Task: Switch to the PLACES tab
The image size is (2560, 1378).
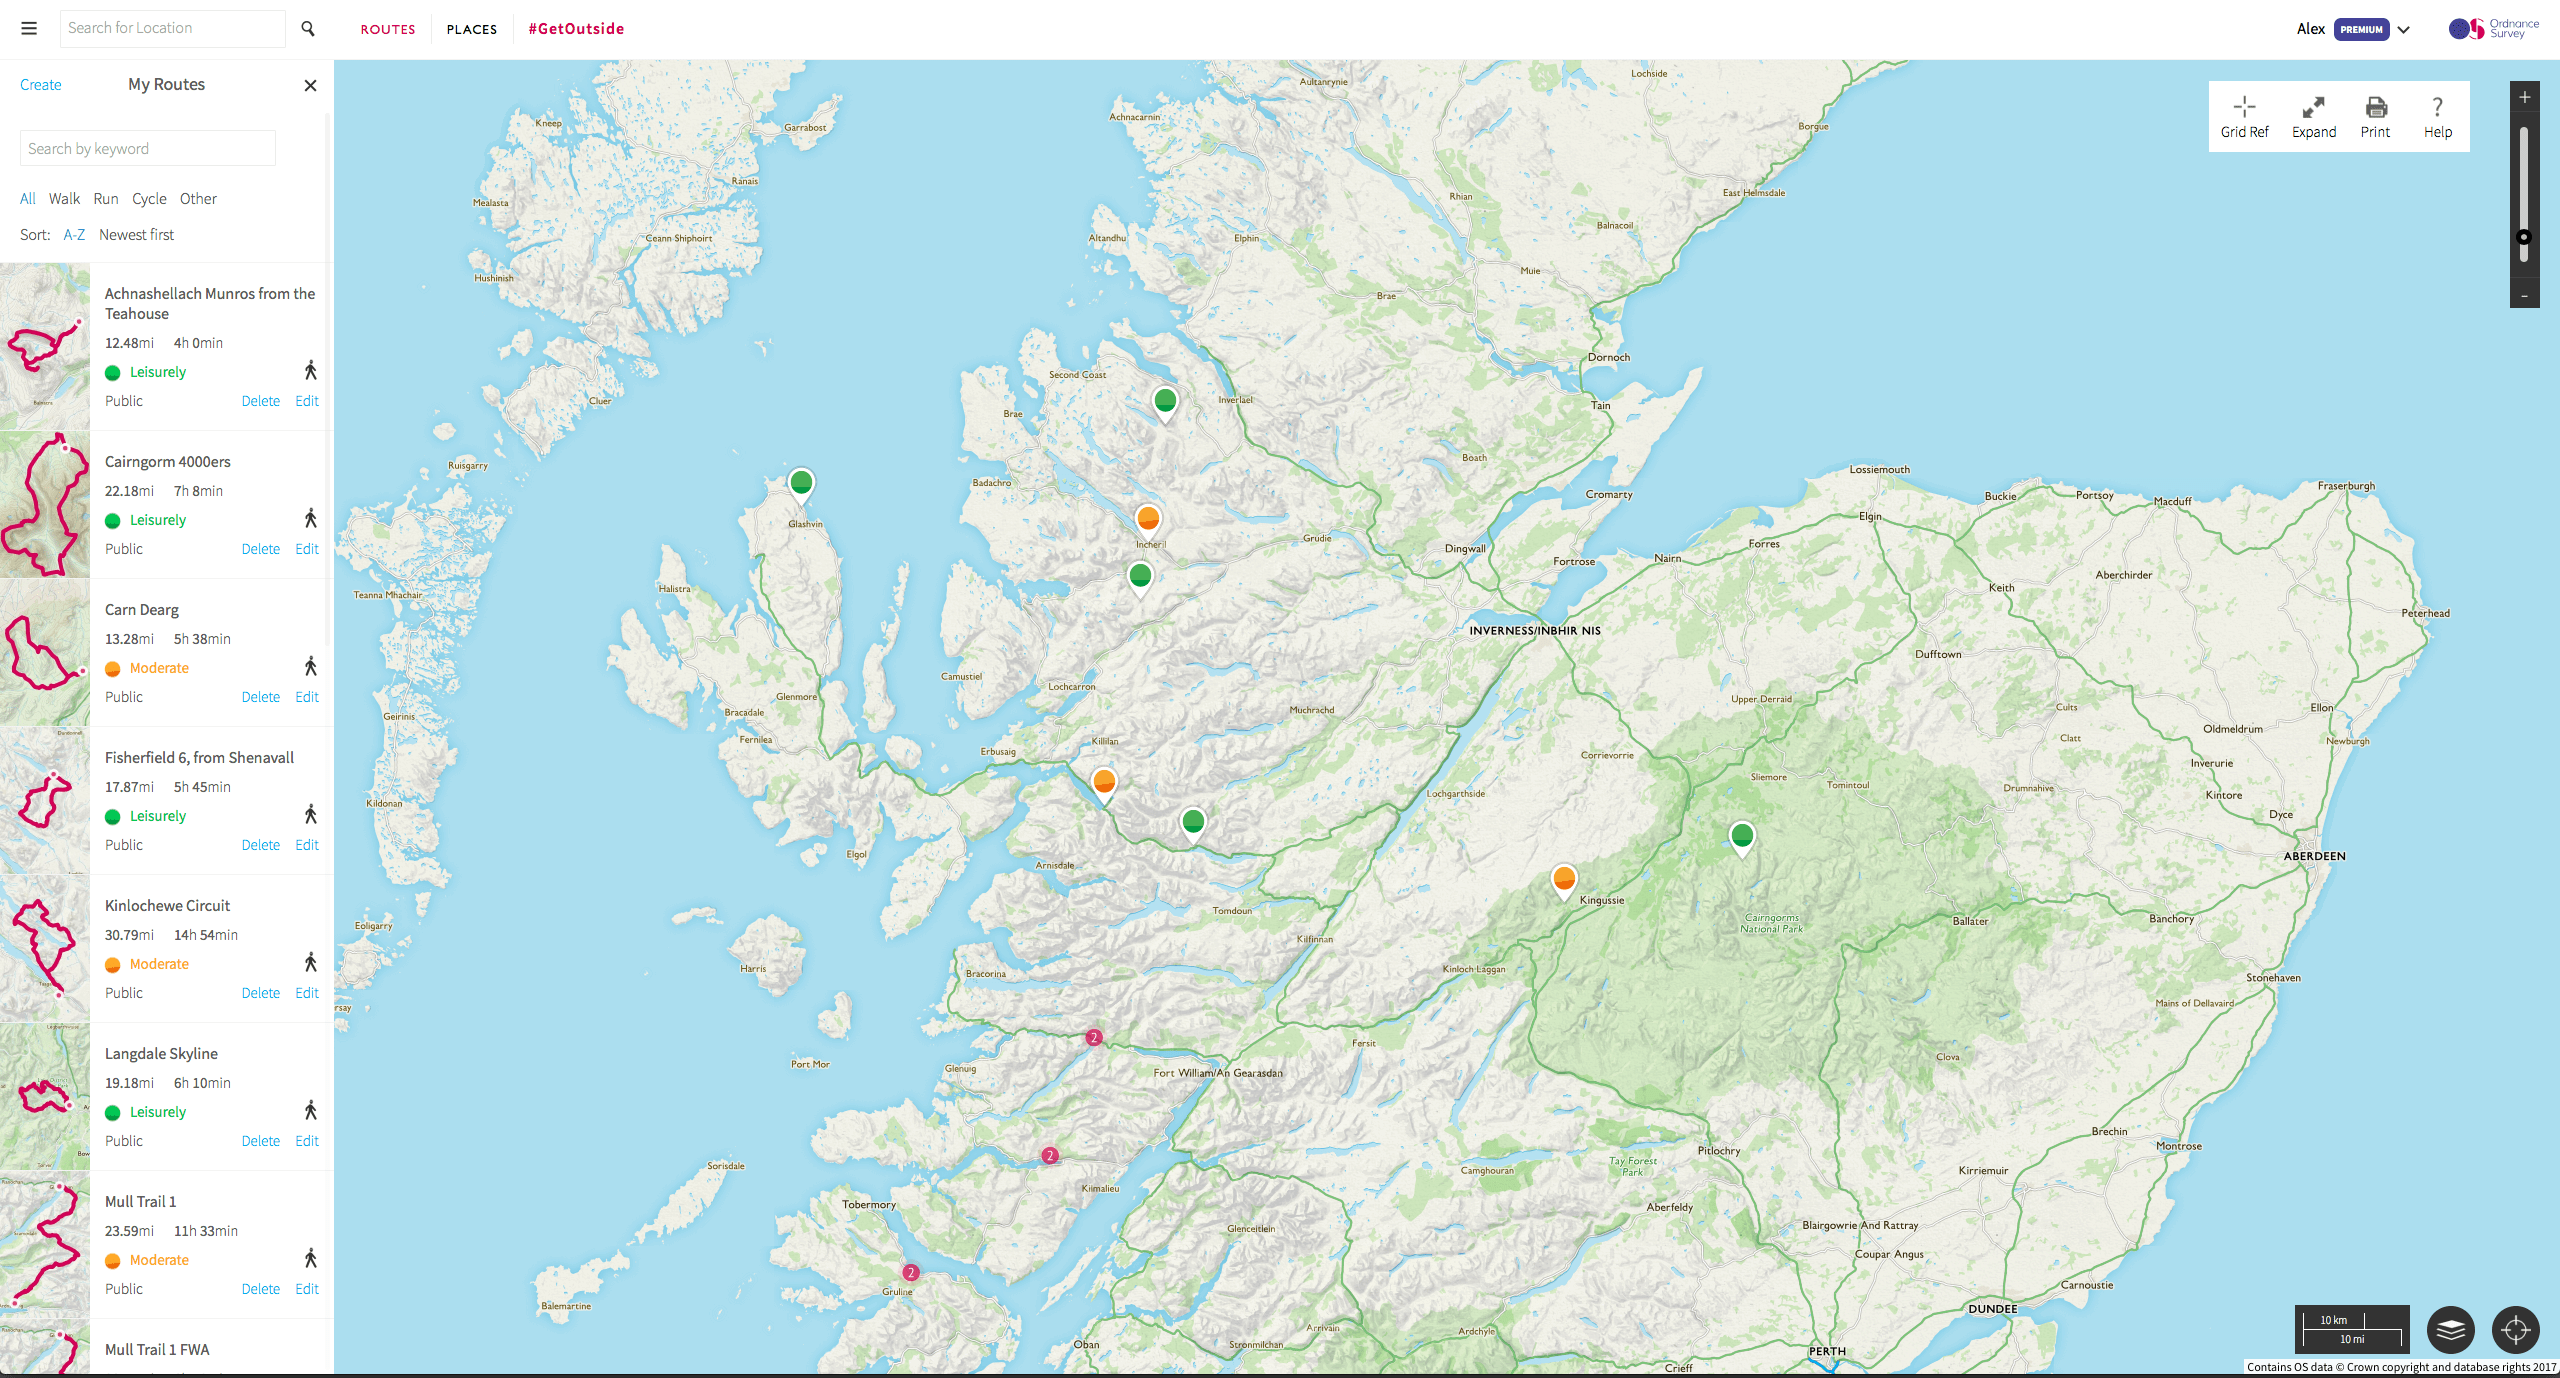Action: pos(471,29)
